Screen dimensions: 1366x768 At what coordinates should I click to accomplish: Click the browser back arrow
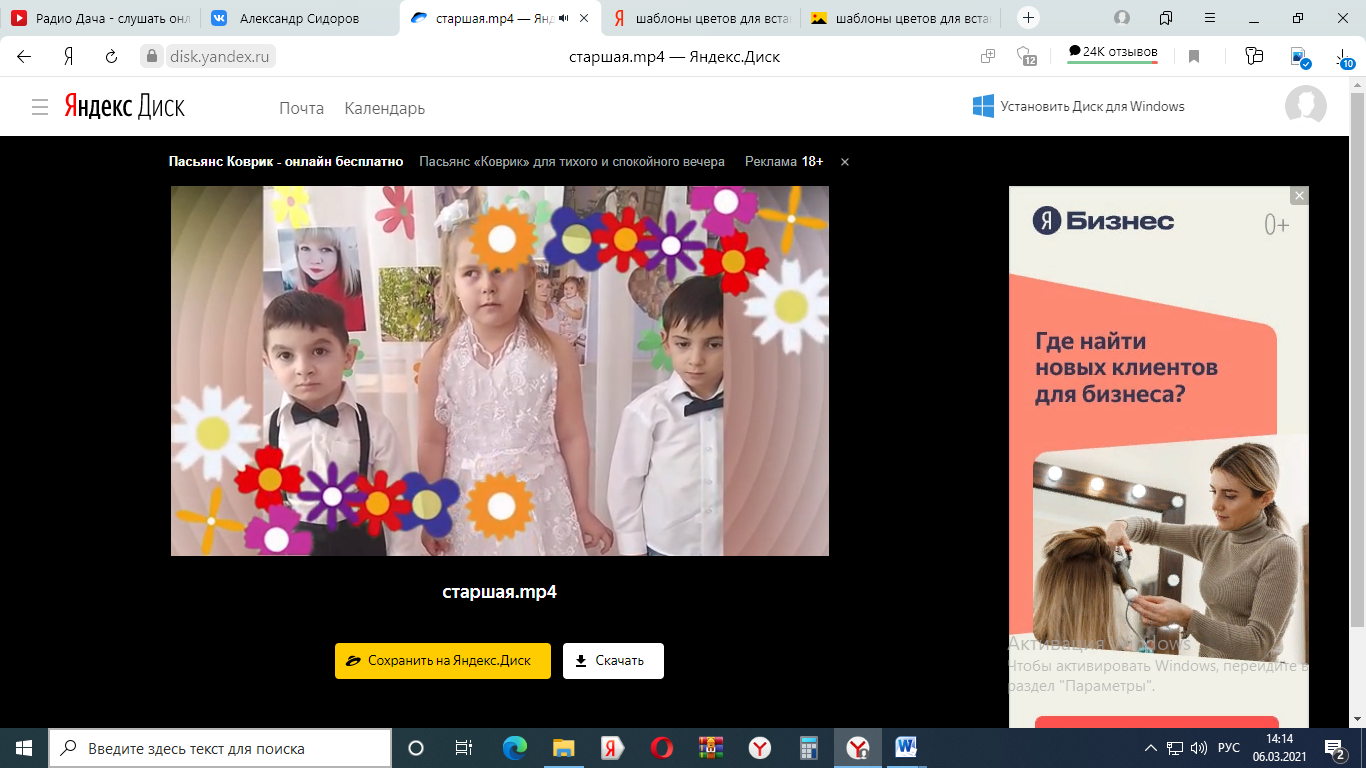coord(24,57)
